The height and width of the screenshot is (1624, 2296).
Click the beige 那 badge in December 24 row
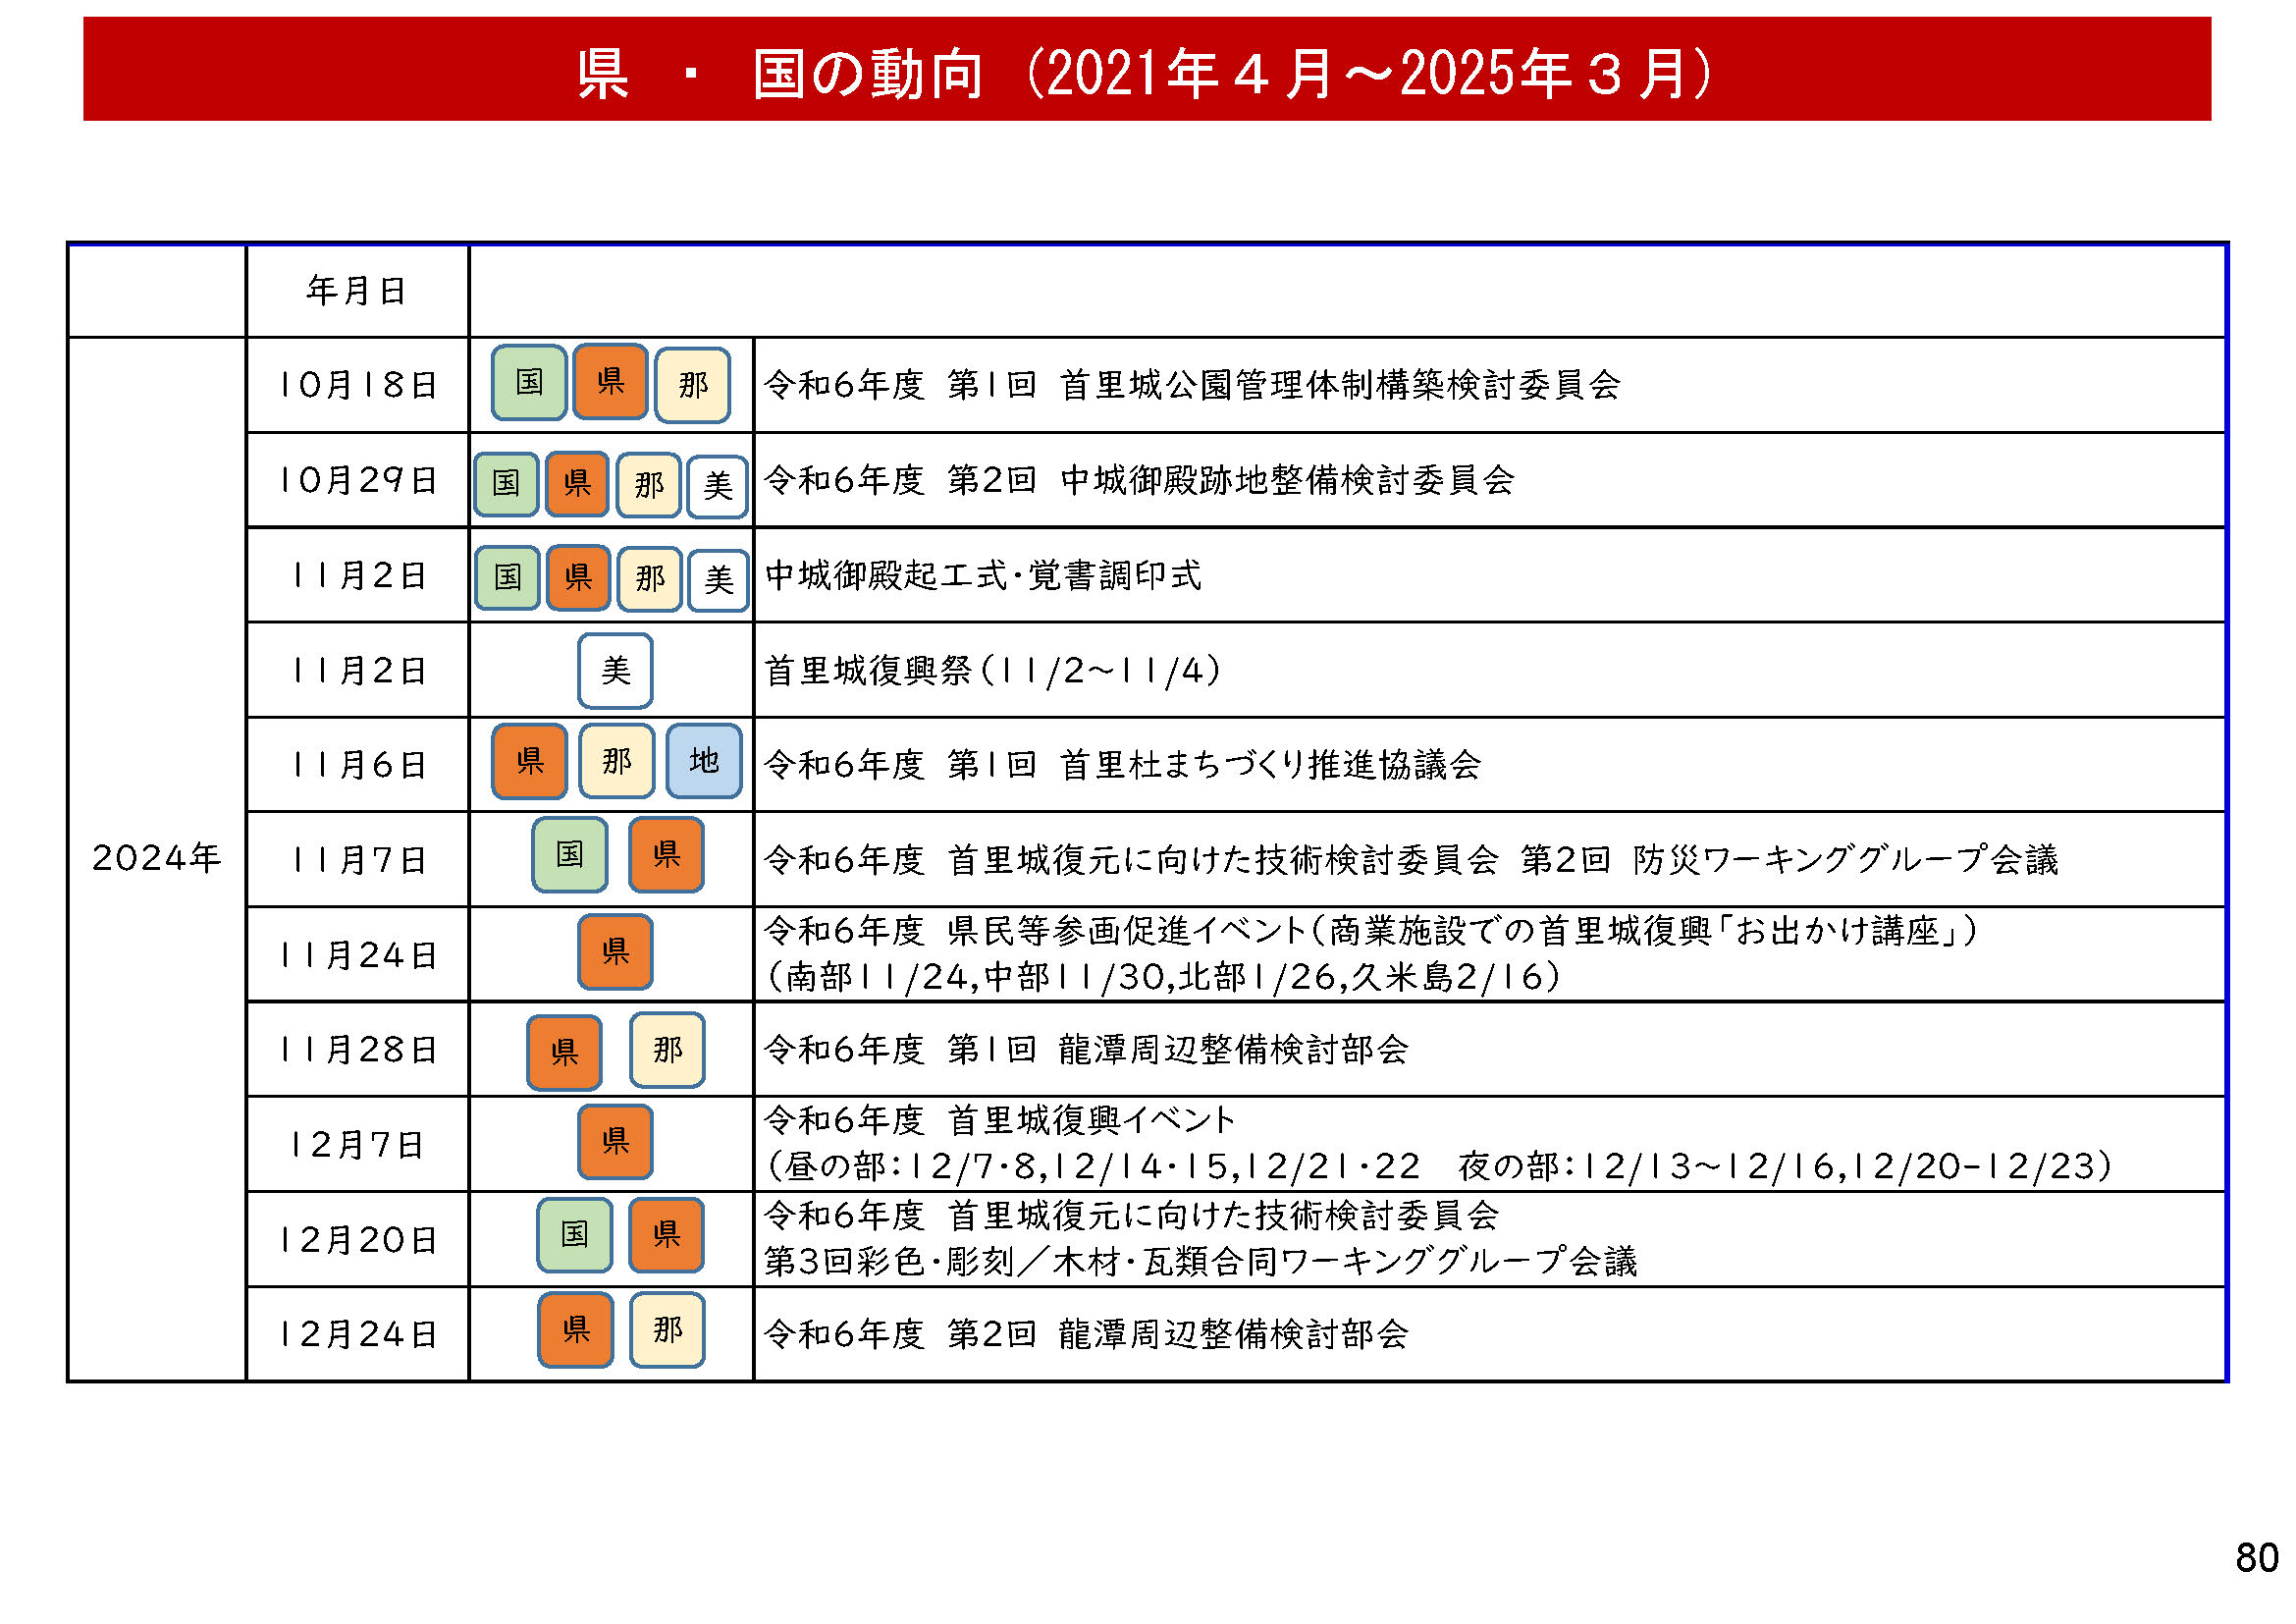point(667,1330)
